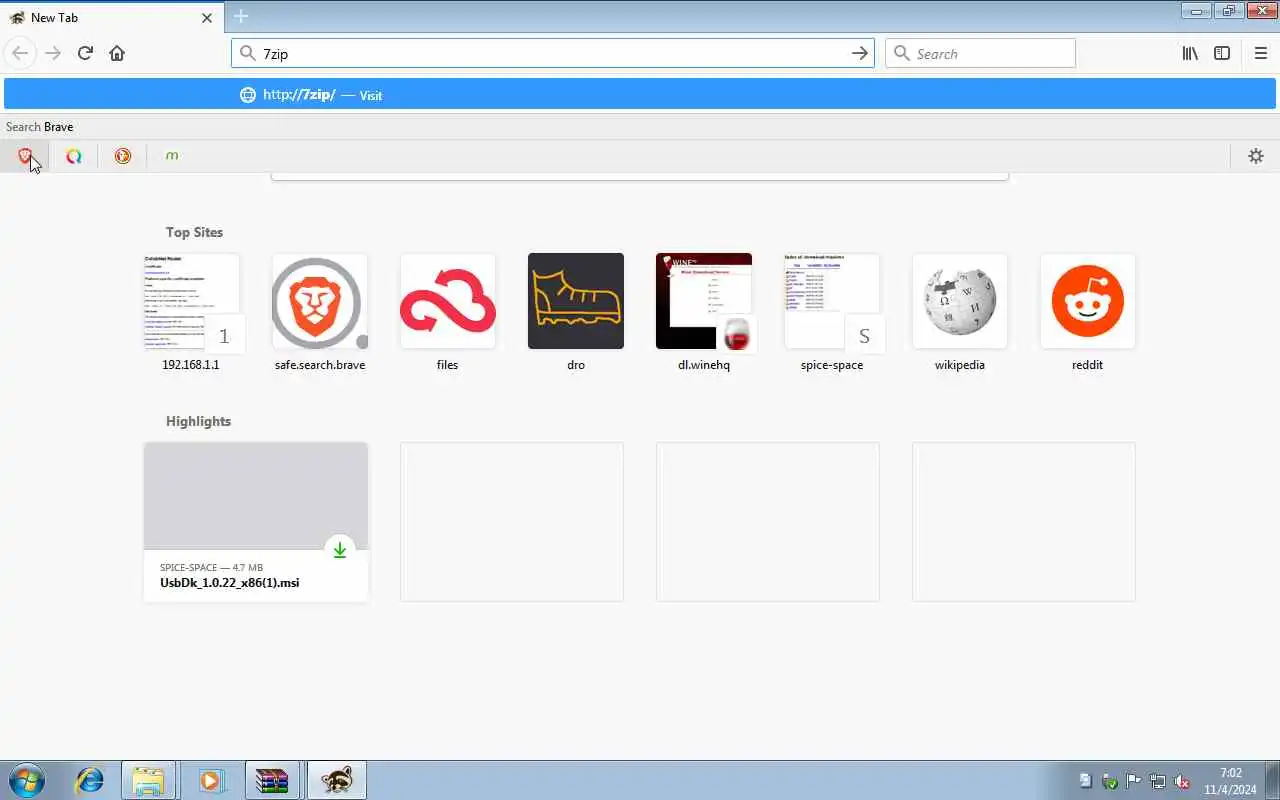Close the New Tab tab
Image resolution: width=1280 pixels, height=800 pixels.
[207, 17]
